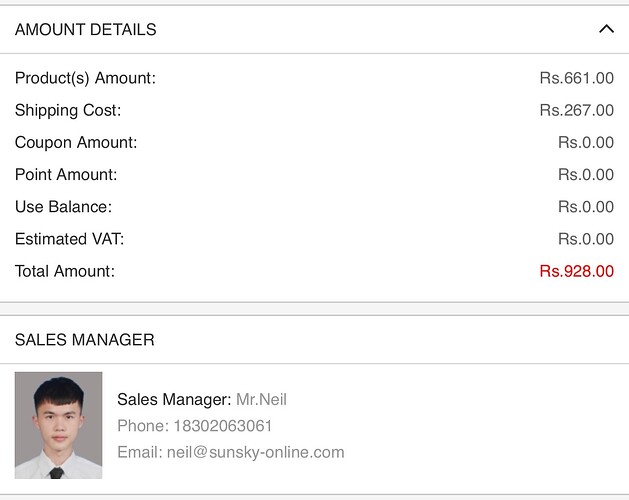The image size is (629, 500).
Task: Click the Estimated VAT label
Action: pyautogui.click(x=69, y=239)
